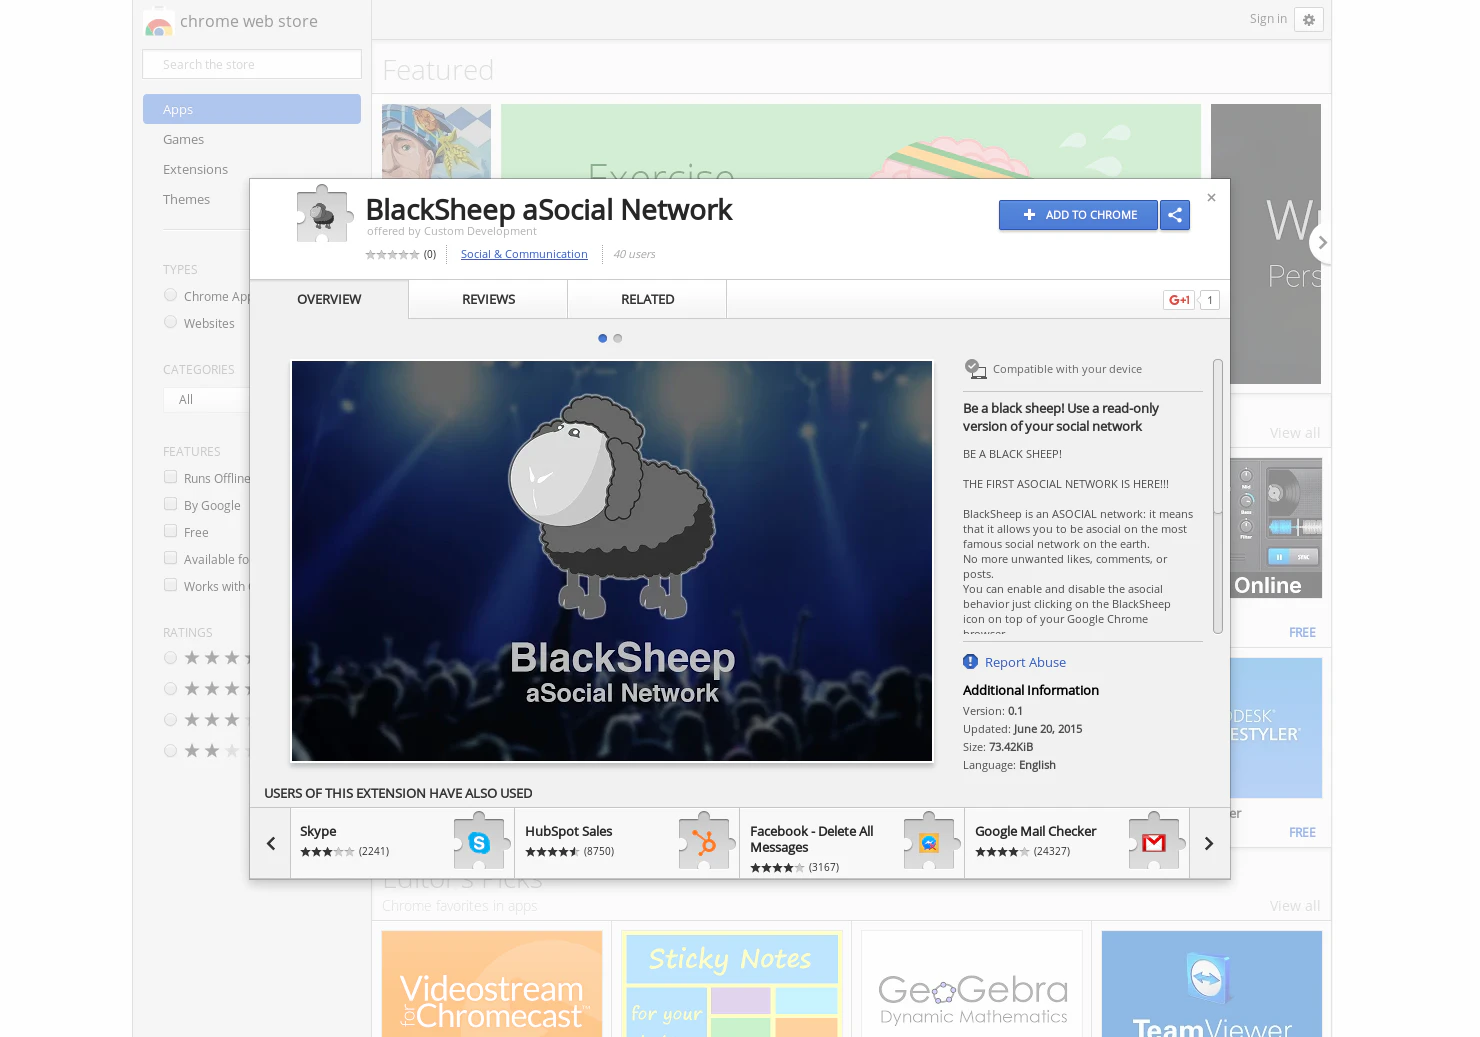Switch to the Reviews tab

pyautogui.click(x=488, y=299)
